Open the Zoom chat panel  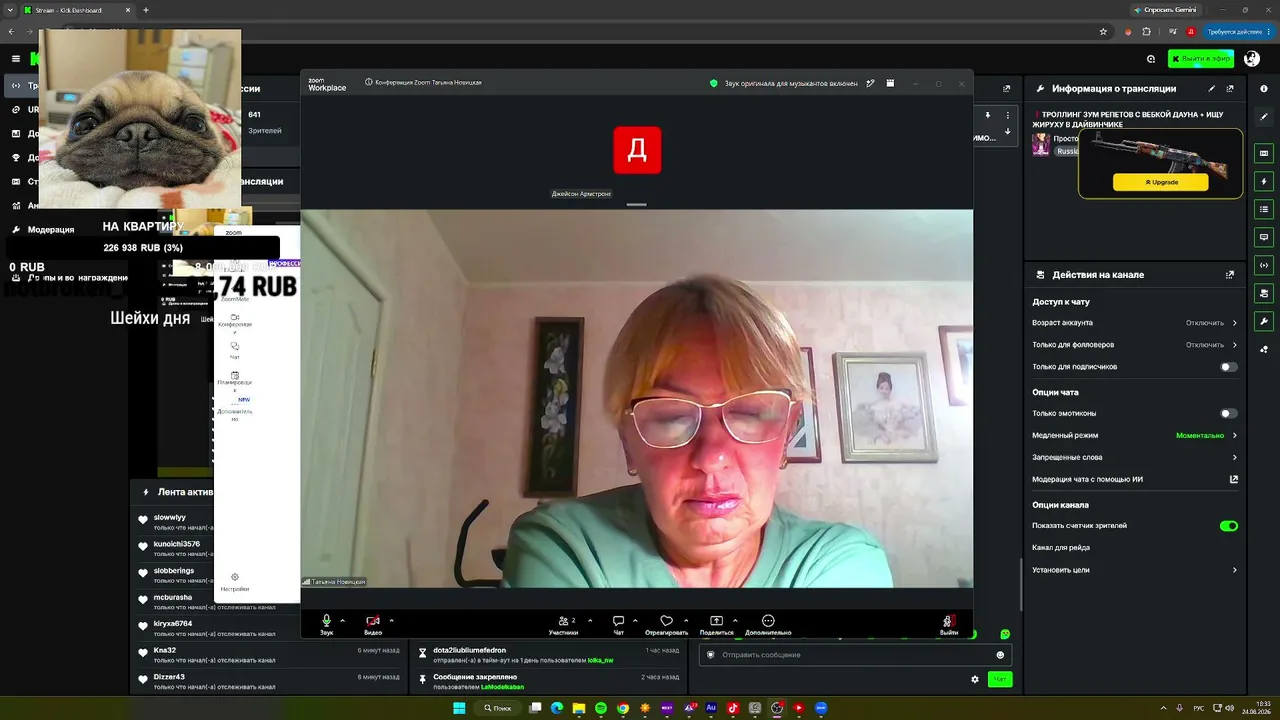coord(618,624)
